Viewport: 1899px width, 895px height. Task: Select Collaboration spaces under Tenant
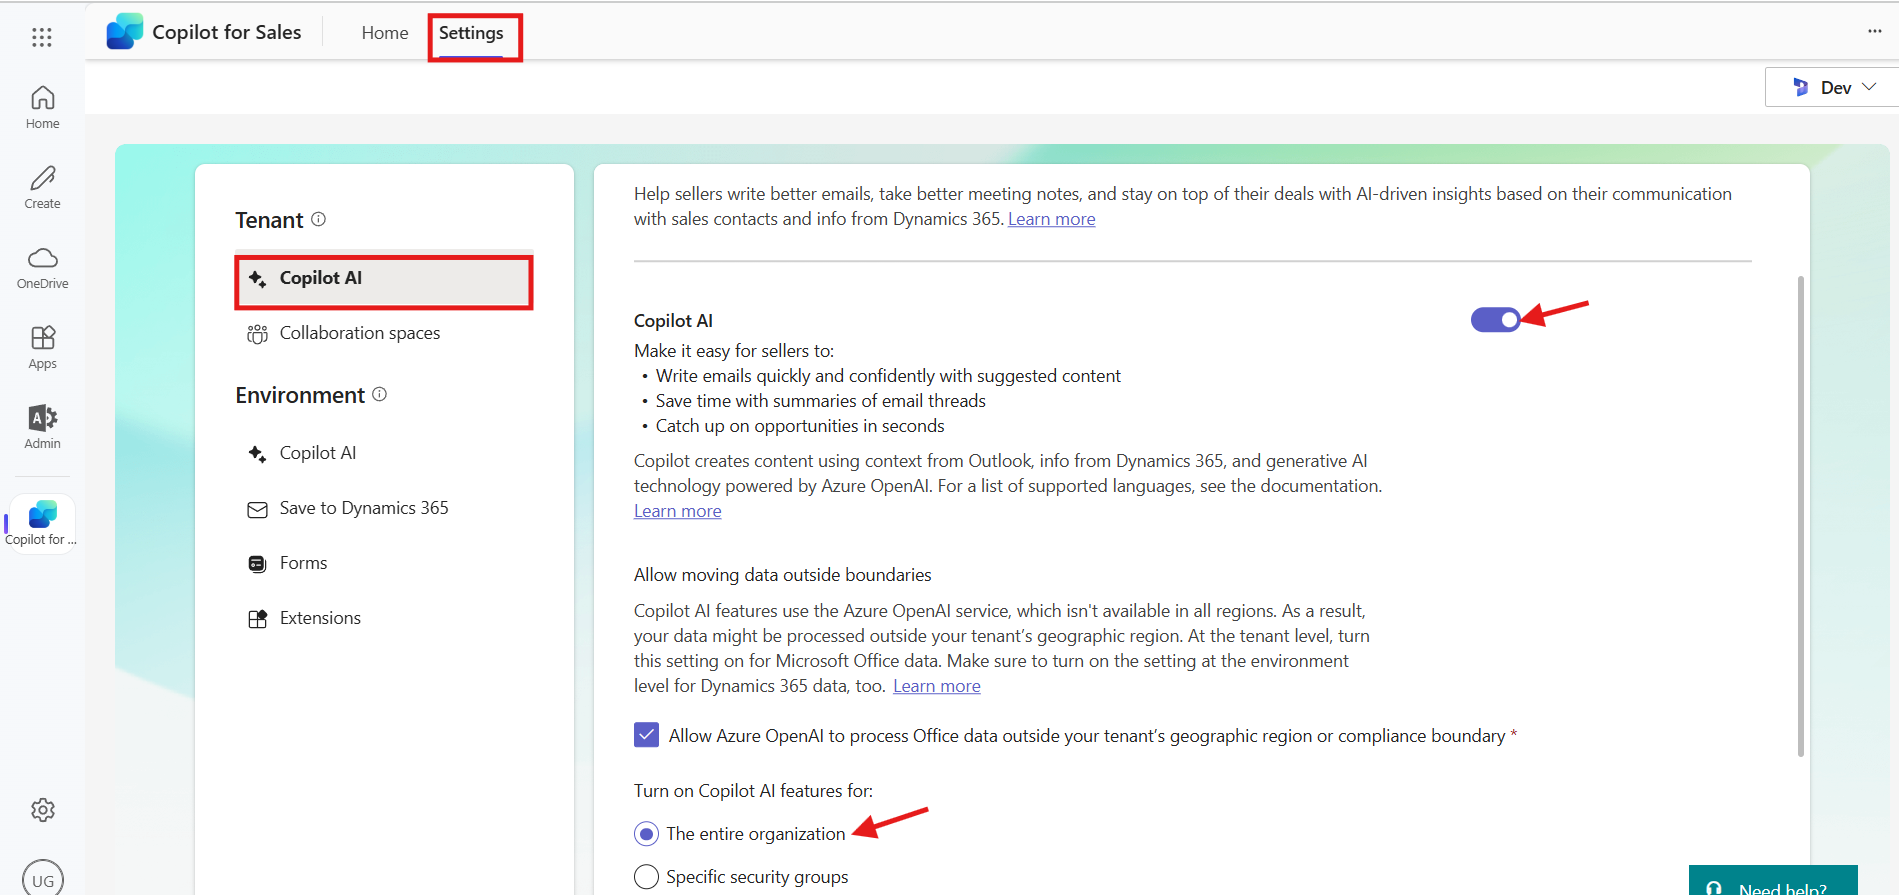[359, 333]
